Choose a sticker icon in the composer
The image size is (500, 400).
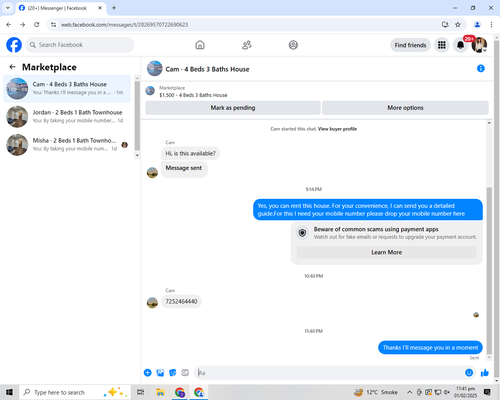pos(173,373)
